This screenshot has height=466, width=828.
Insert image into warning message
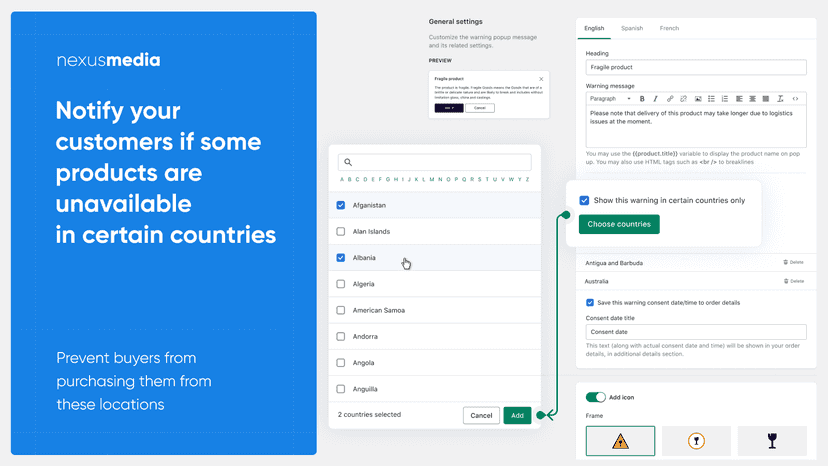(698, 99)
